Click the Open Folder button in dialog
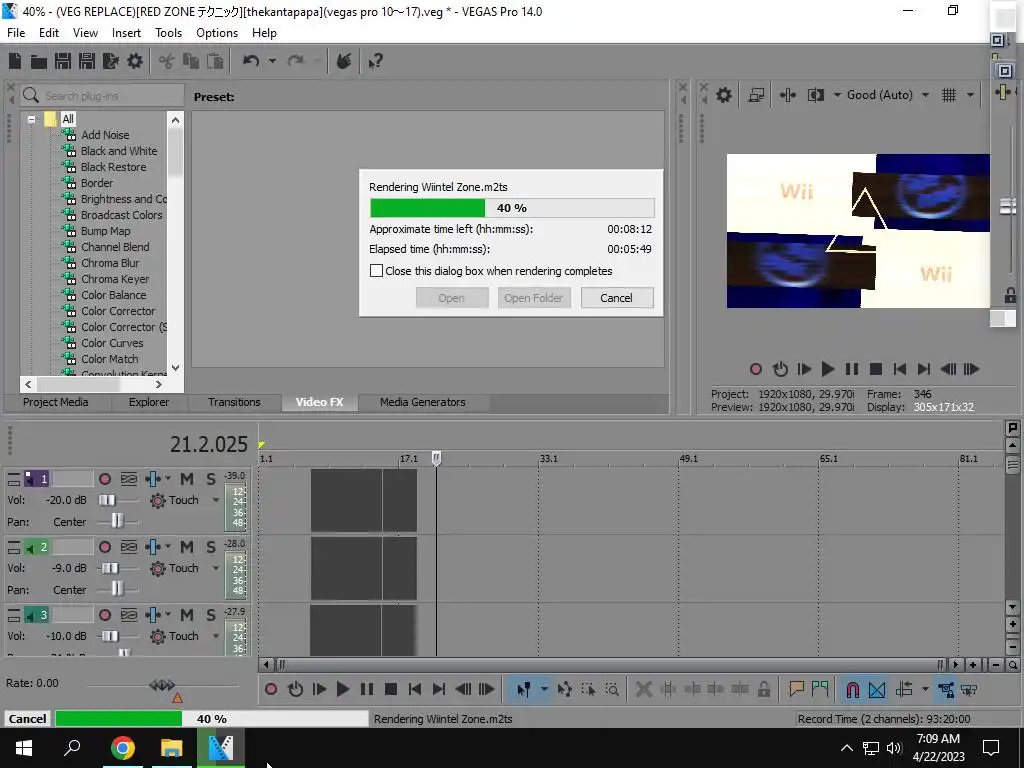Viewport: 1024px width, 768px height. 534,298
